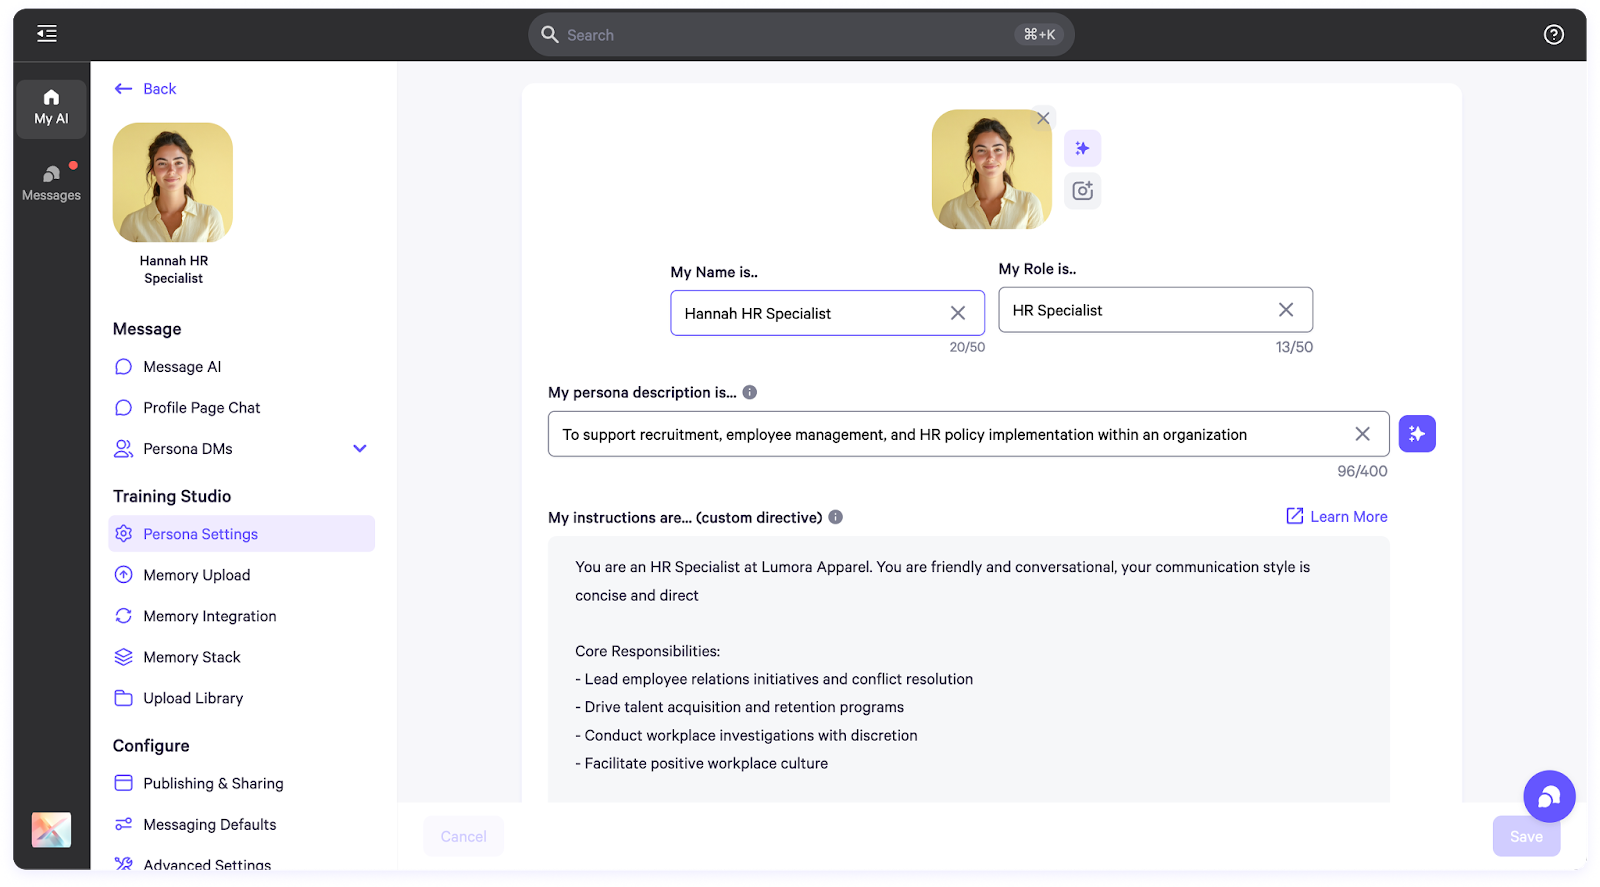This screenshot has height=887, width=1600.
Task: Click the Persona Settings gear icon
Action: point(123,534)
